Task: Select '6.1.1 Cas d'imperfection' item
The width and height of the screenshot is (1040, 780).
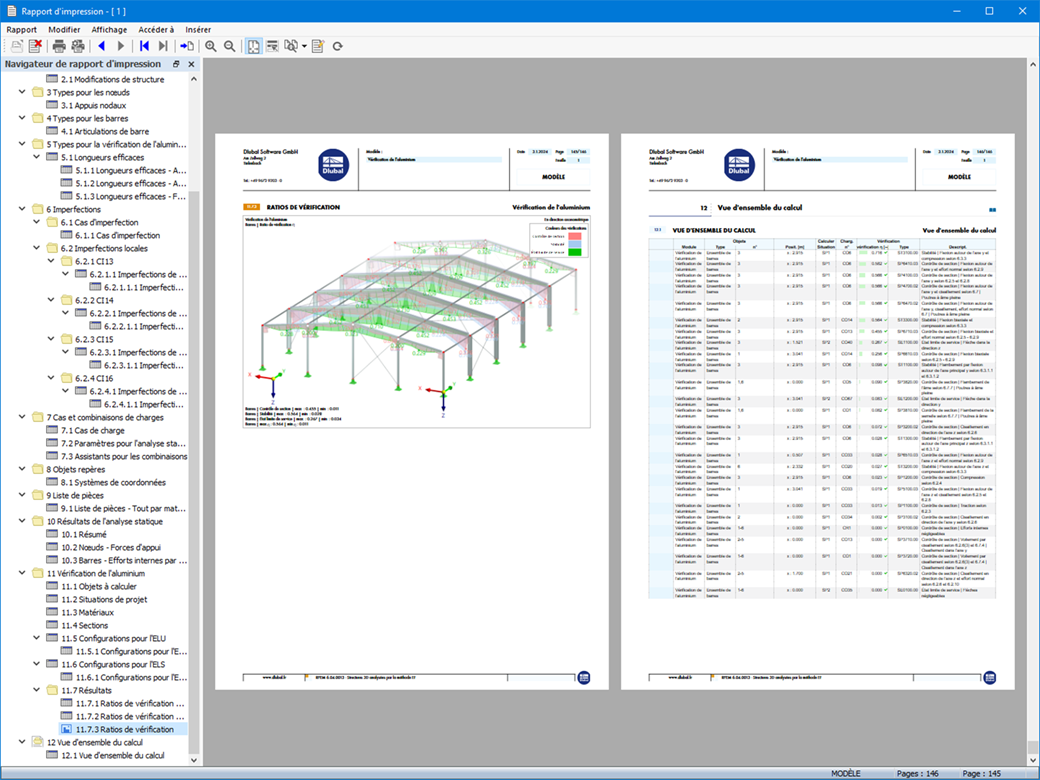Action: [x=117, y=235]
